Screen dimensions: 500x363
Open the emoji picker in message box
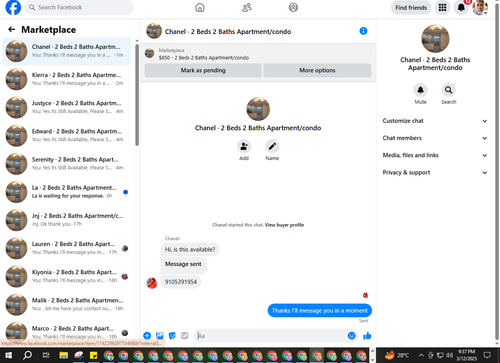352,336
